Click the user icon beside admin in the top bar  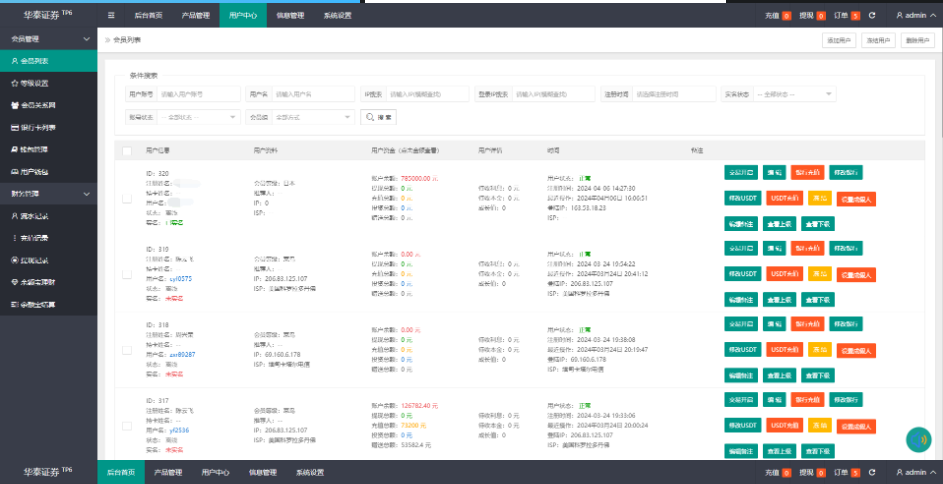pyautogui.click(x=900, y=16)
